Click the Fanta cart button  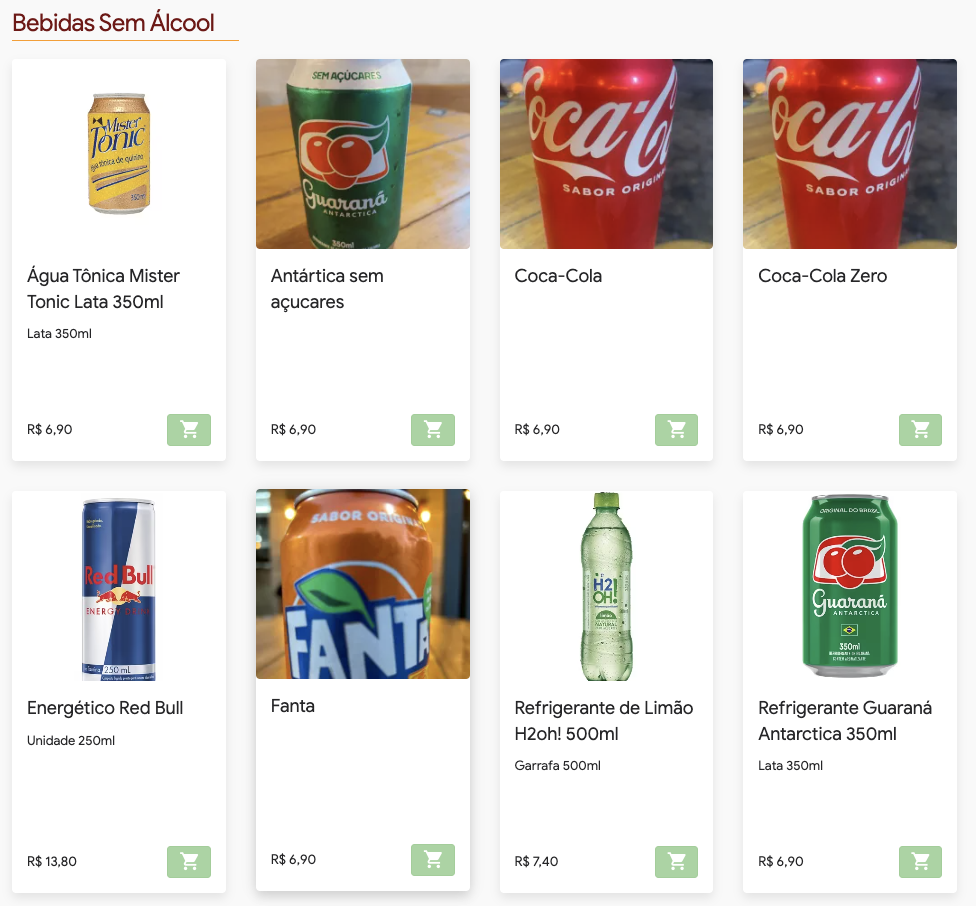(x=433, y=859)
